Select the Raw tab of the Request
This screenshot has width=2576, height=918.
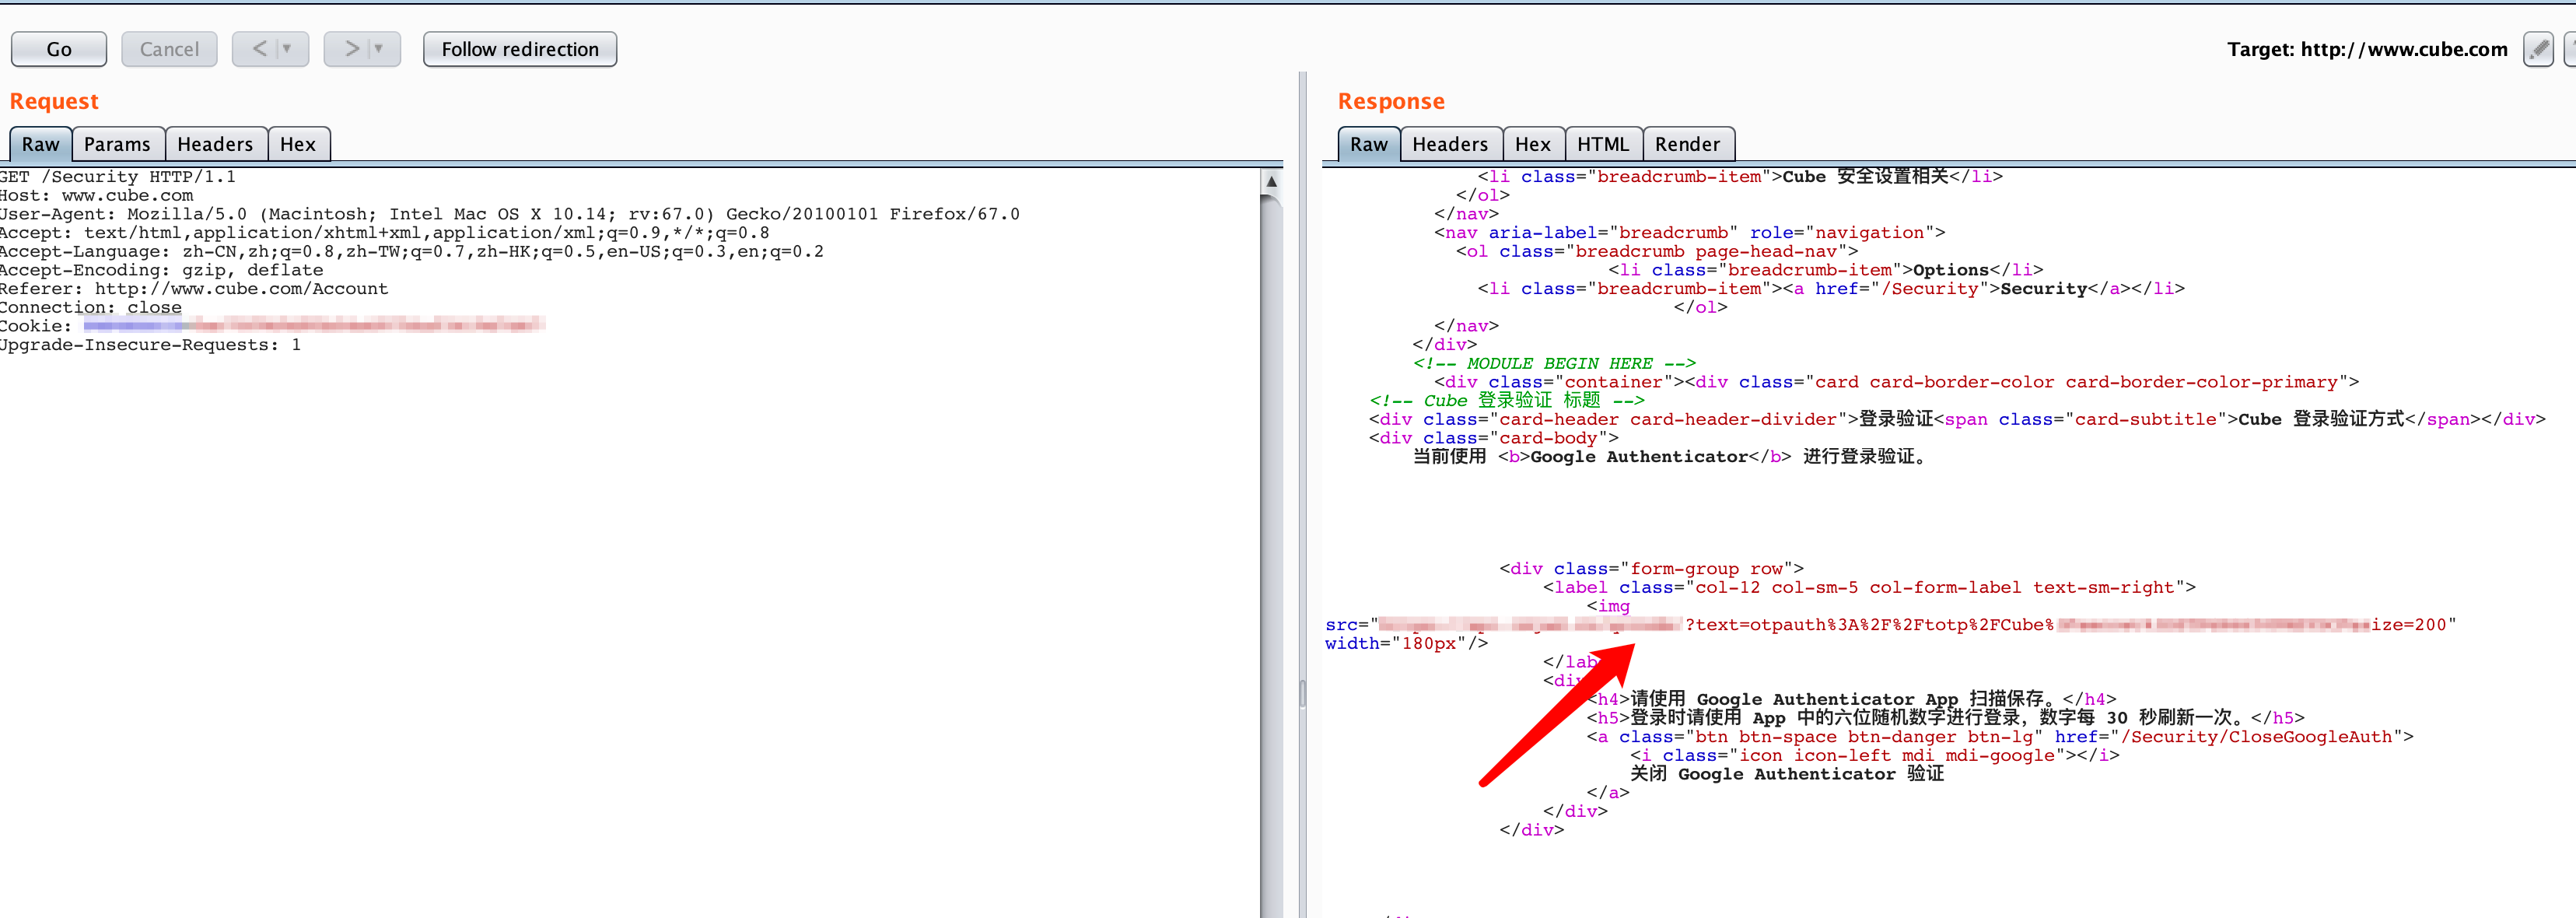pos(40,144)
